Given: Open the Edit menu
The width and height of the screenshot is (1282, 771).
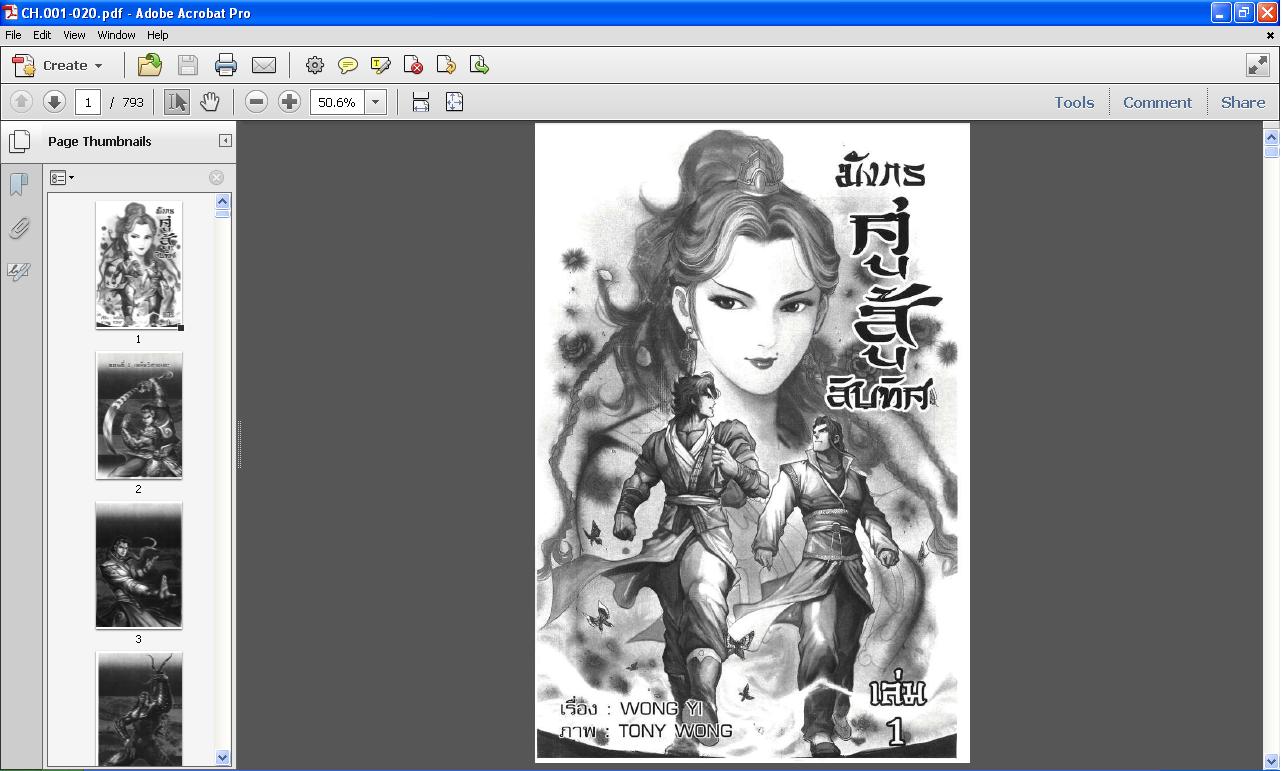Looking at the screenshot, I should [42, 35].
